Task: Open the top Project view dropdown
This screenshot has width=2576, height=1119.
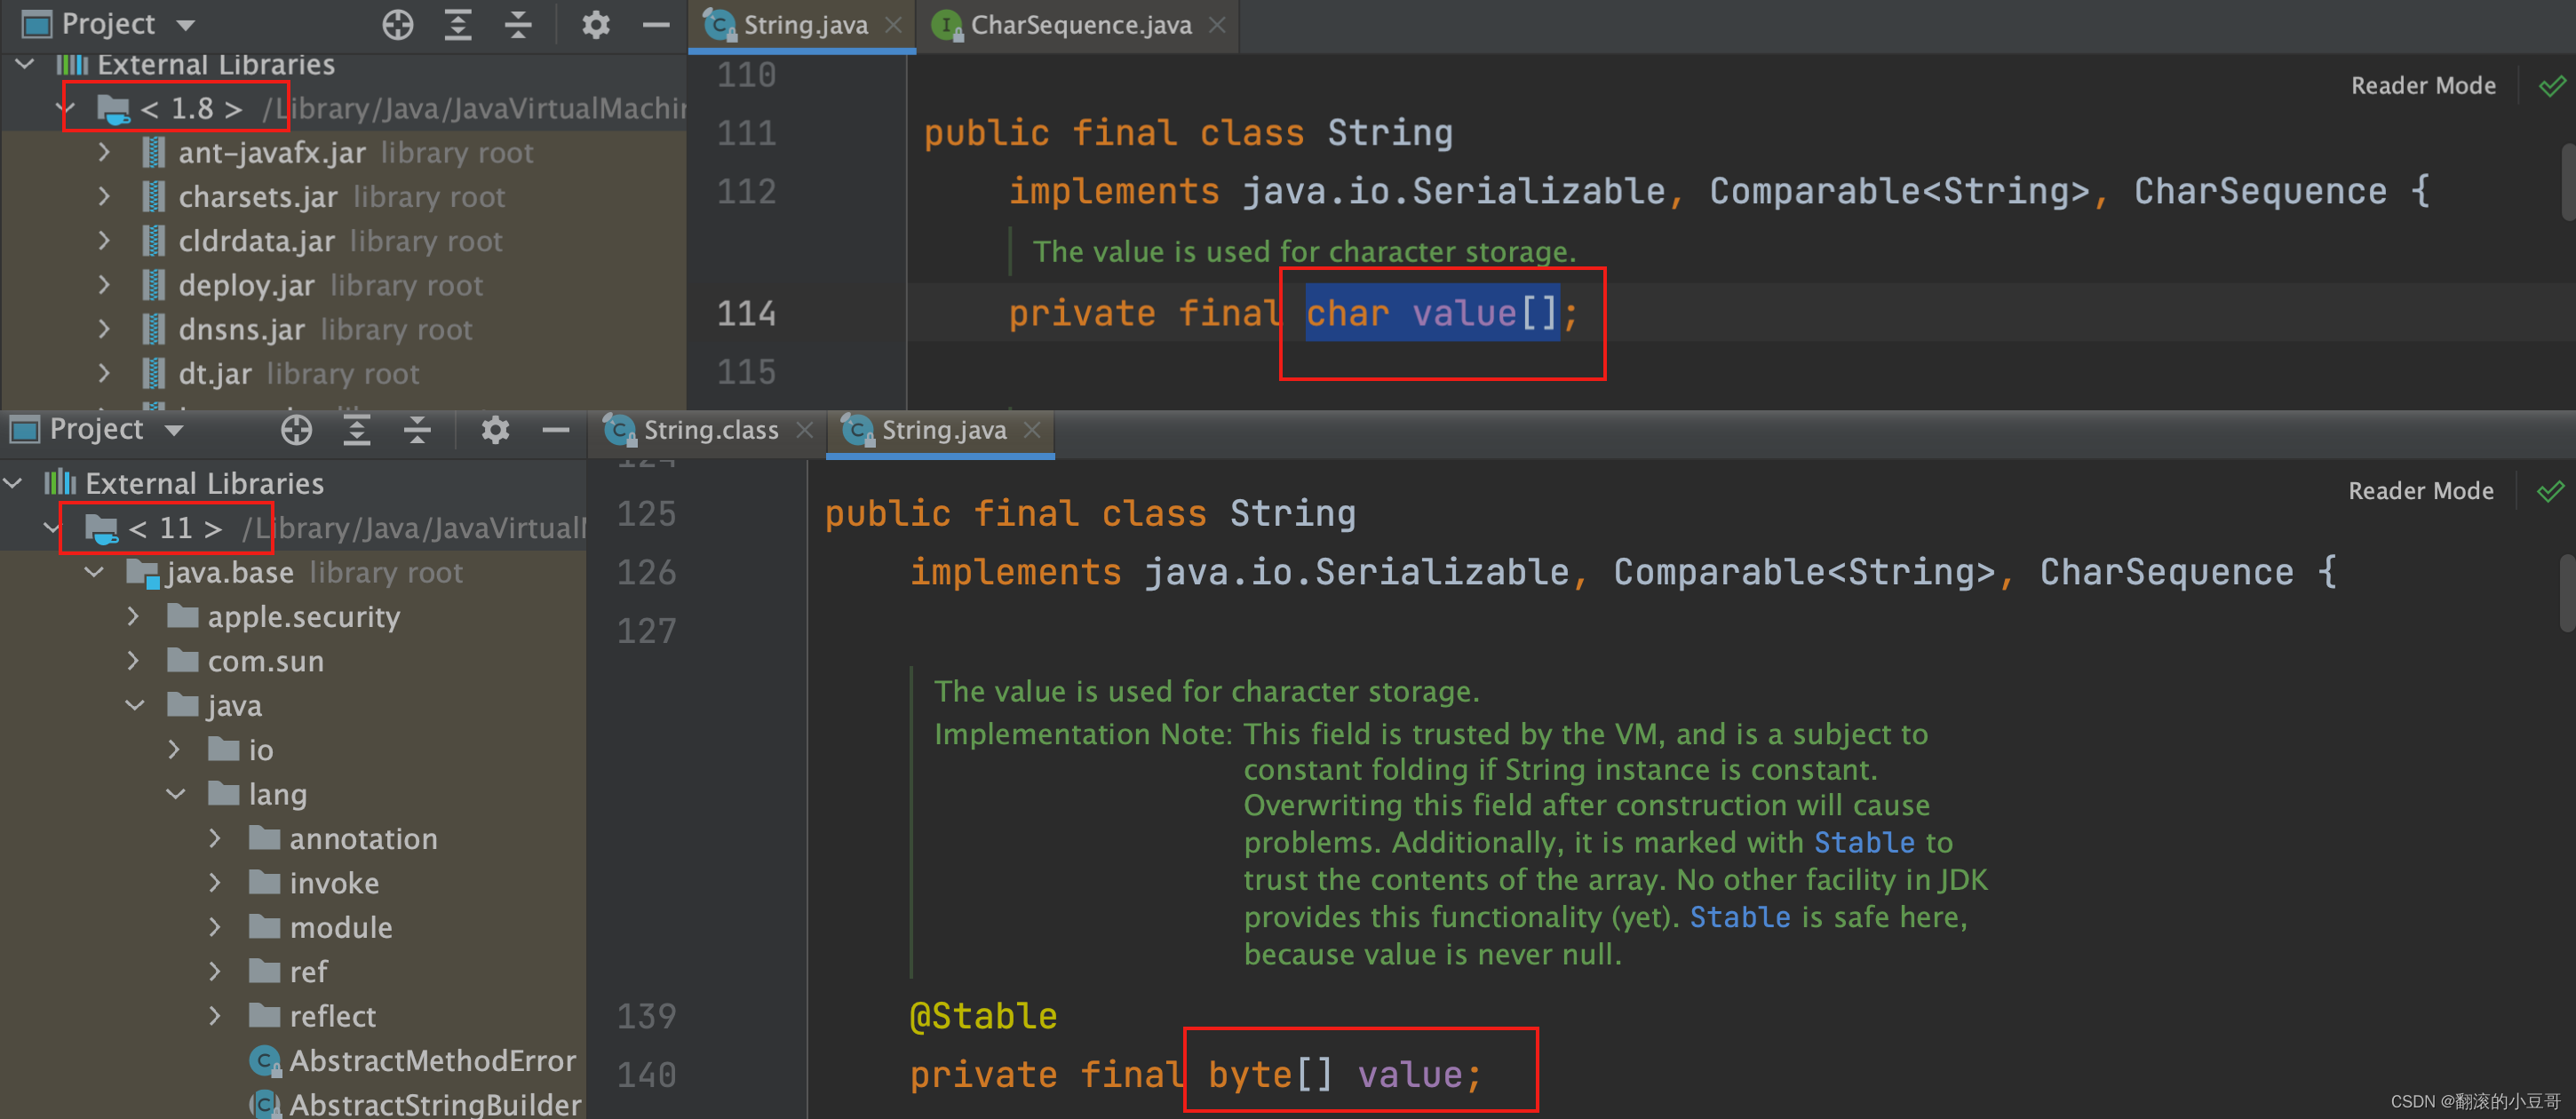Action: [186, 24]
